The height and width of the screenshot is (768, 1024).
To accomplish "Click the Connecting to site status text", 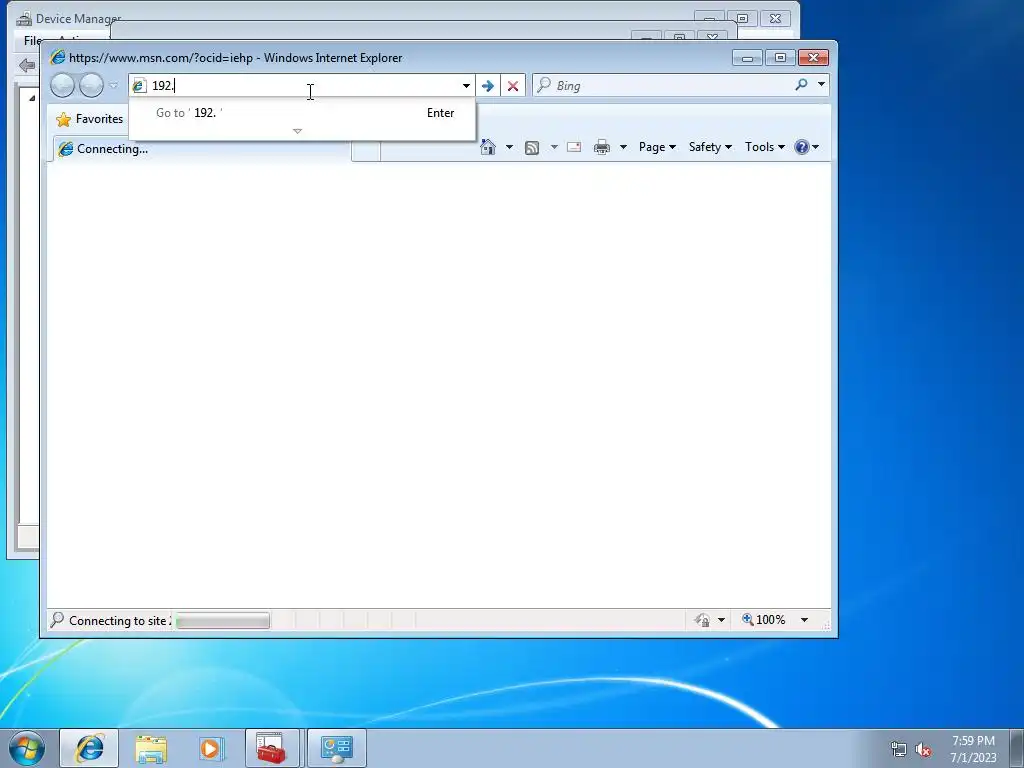I will pyautogui.click(x=120, y=620).
